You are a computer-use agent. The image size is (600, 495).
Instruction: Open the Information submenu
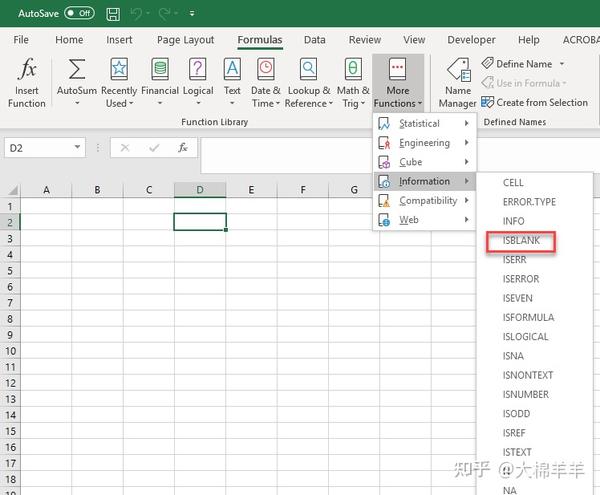(425, 181)
